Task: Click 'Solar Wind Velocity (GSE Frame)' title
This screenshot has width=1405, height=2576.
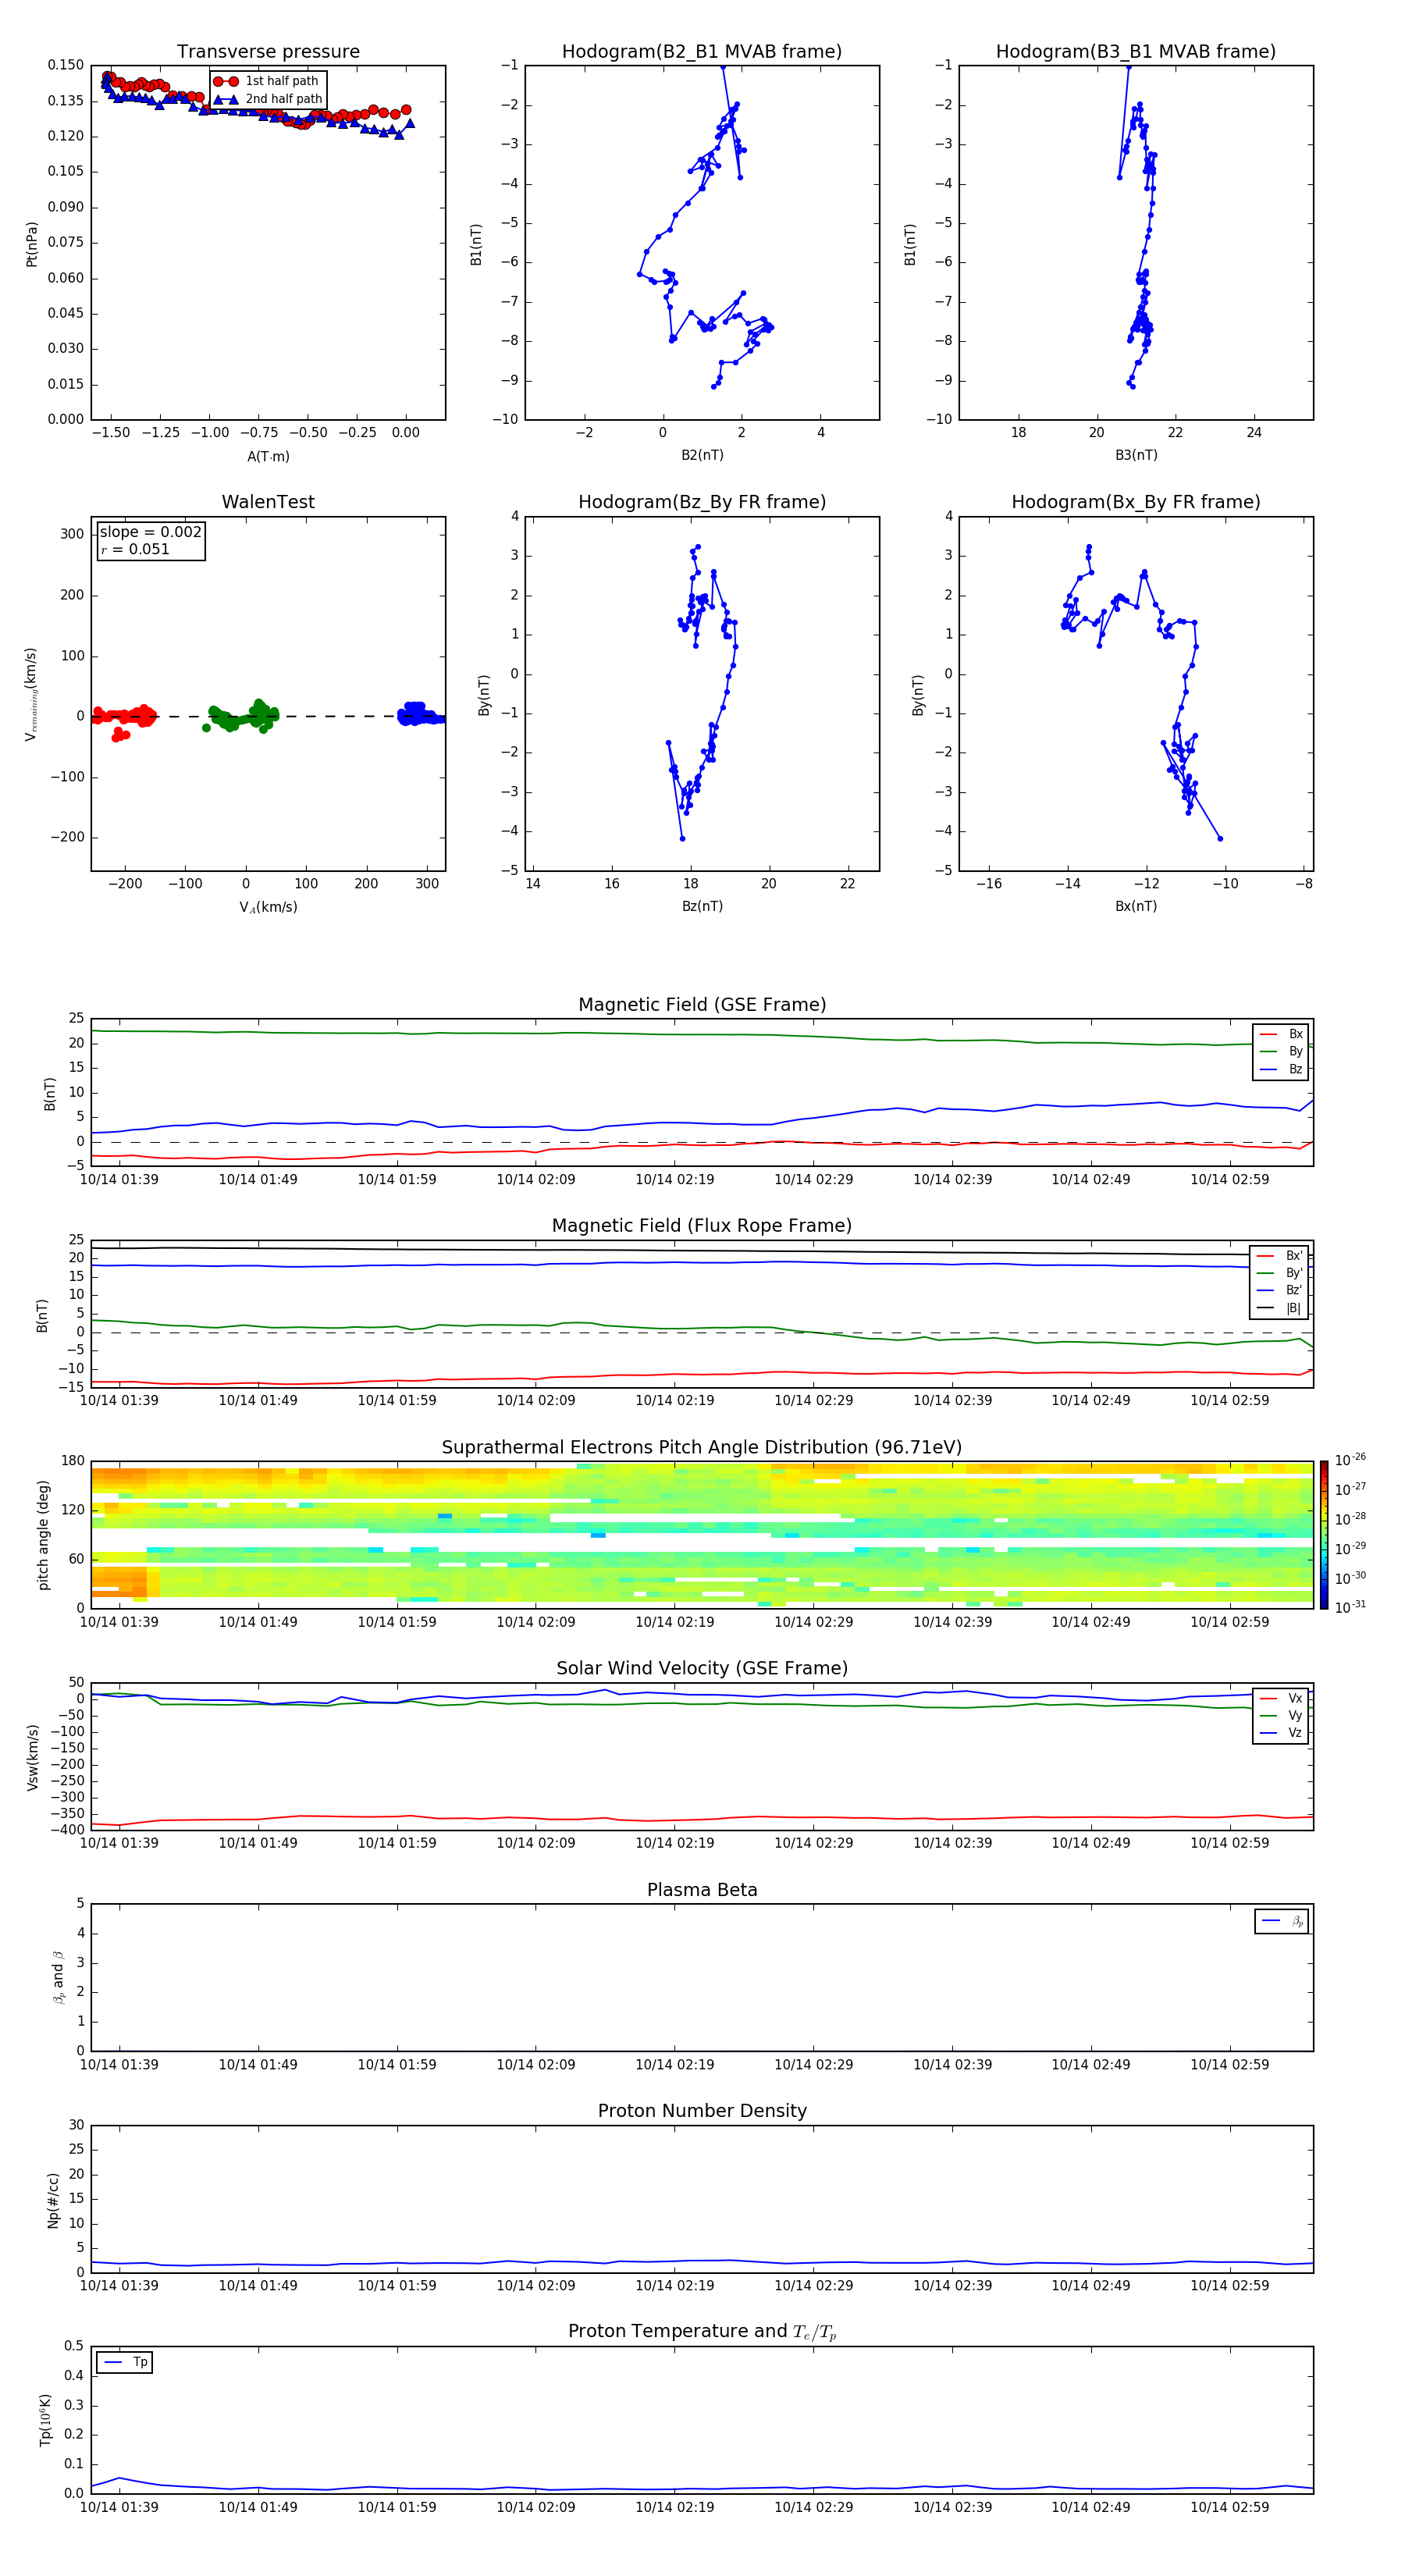Action: 702,1669
